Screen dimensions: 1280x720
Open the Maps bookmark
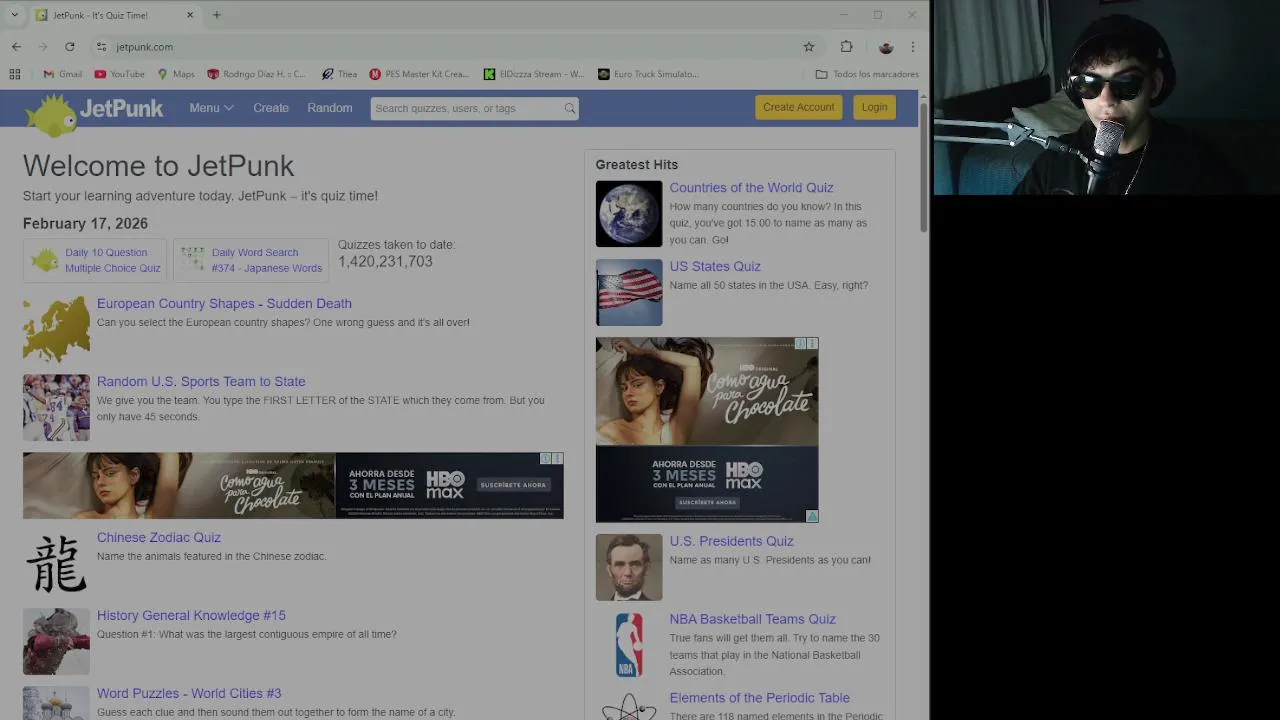(176, 74)
